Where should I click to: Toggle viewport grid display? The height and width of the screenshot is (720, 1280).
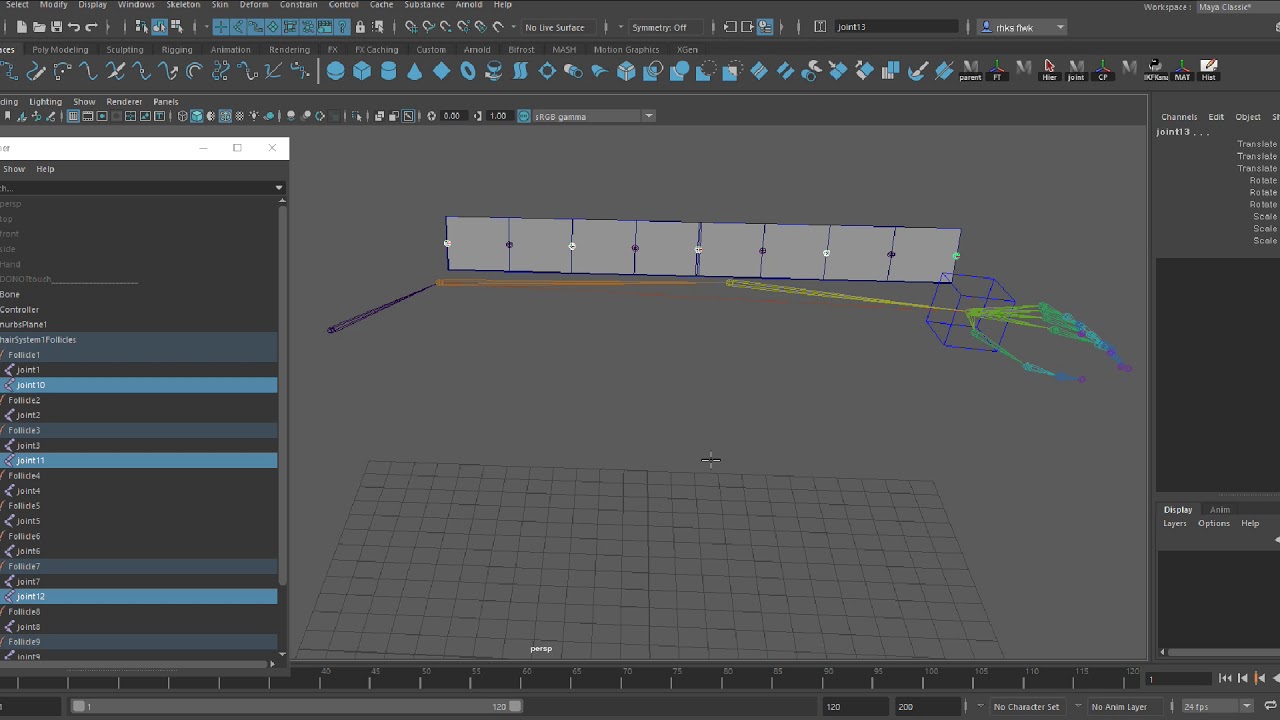click(x=73, y=116)
